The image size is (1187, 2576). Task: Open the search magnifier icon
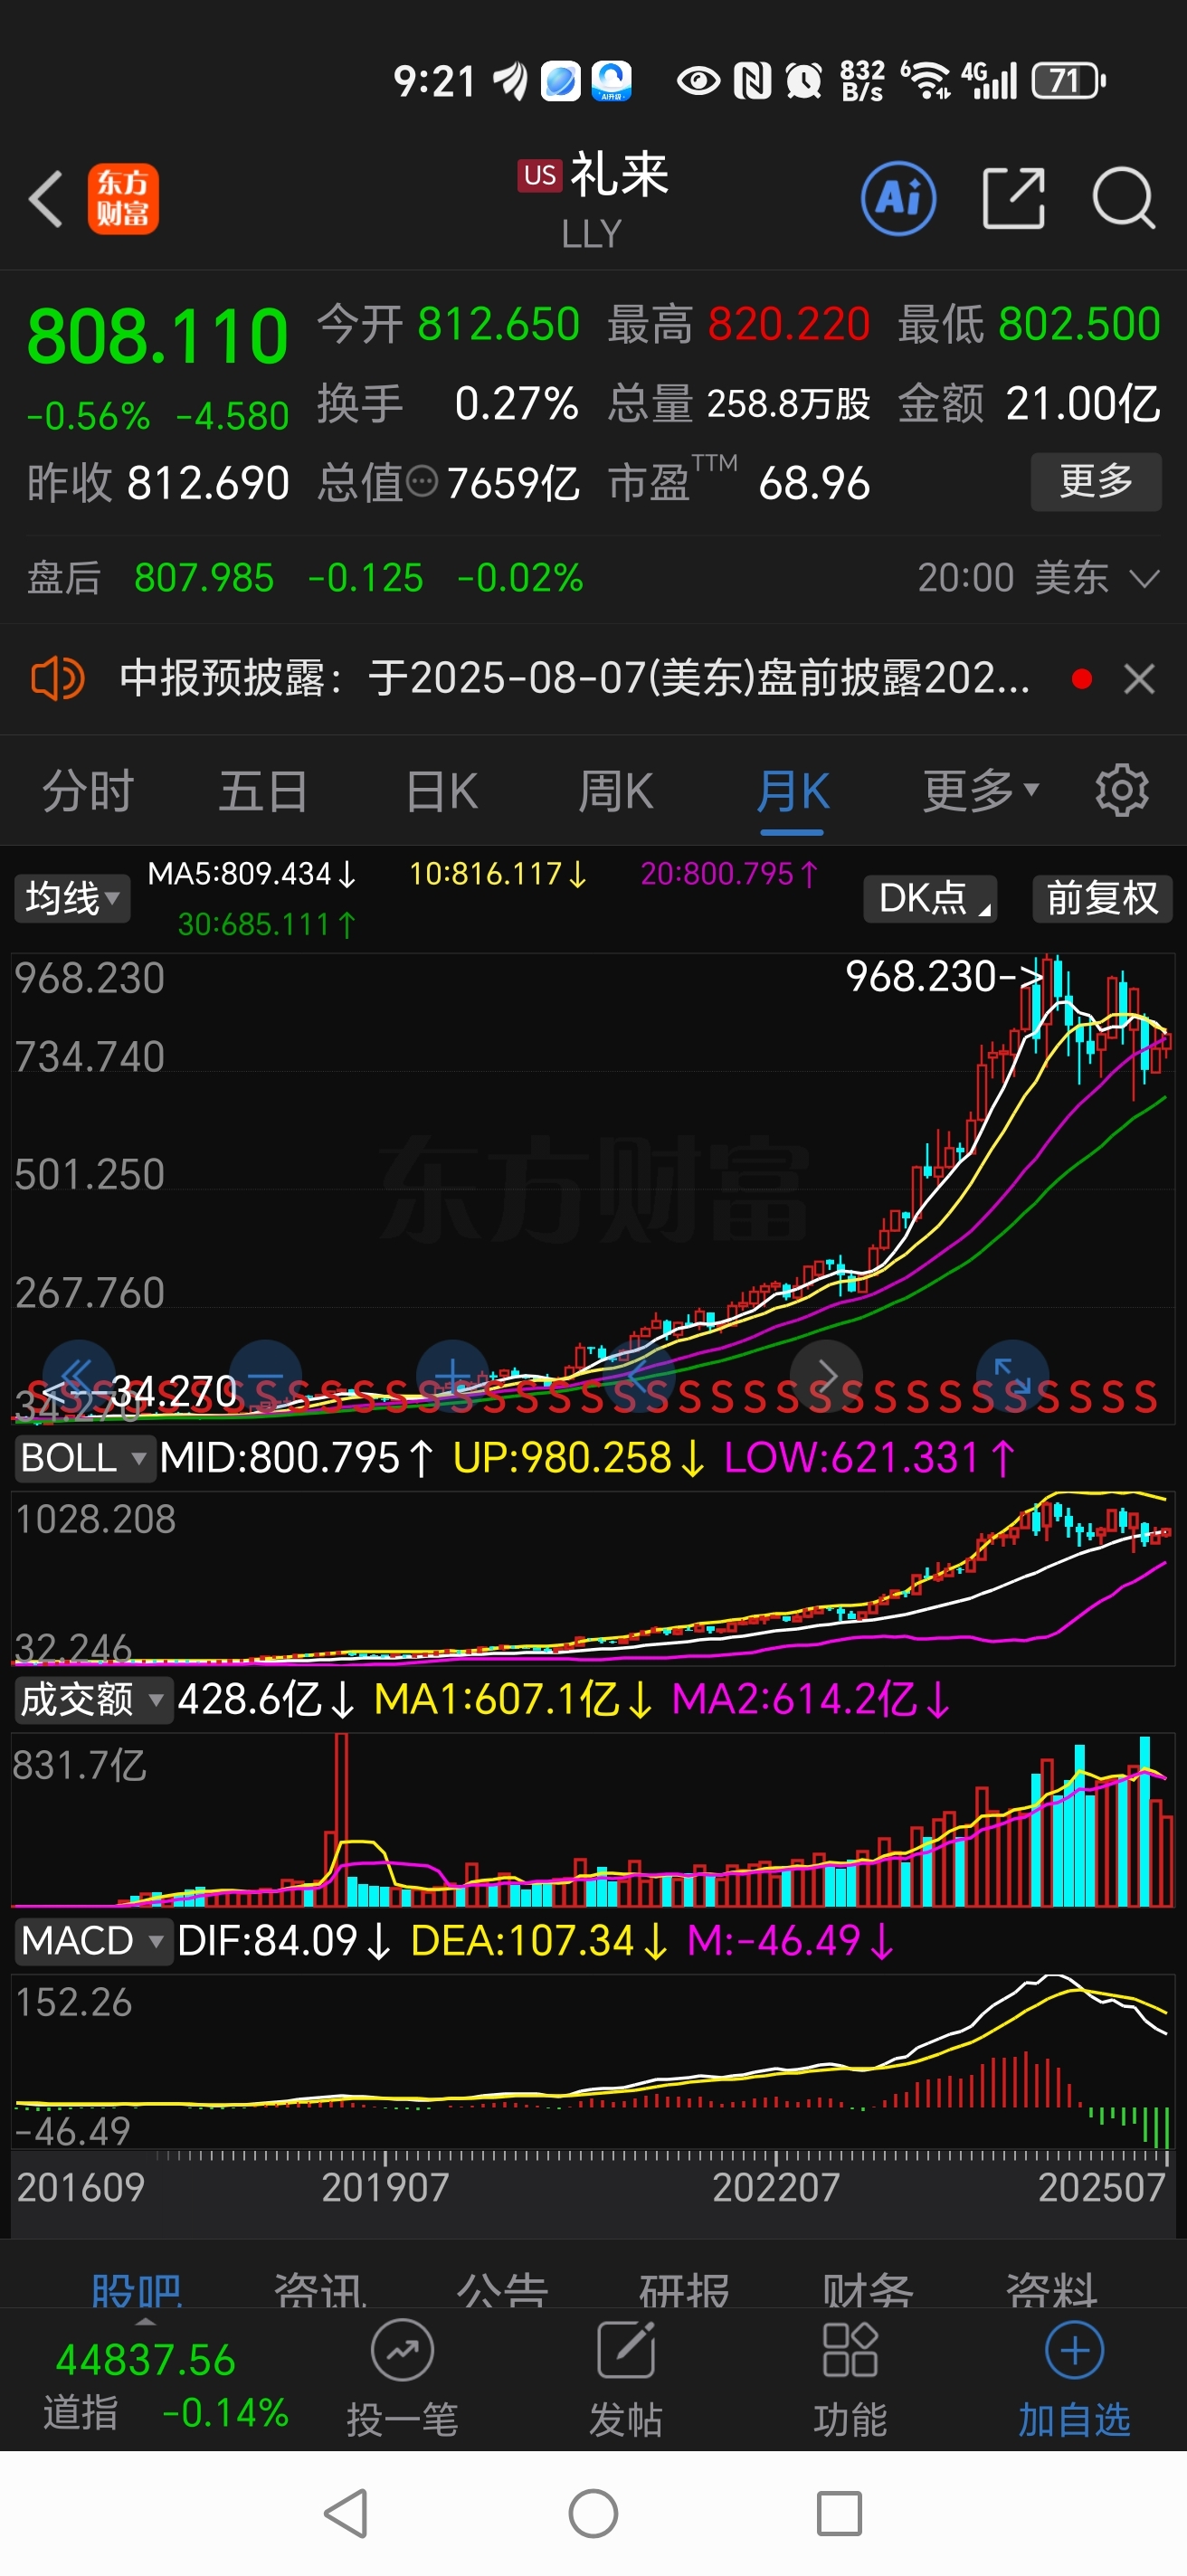pos(1124,198)
